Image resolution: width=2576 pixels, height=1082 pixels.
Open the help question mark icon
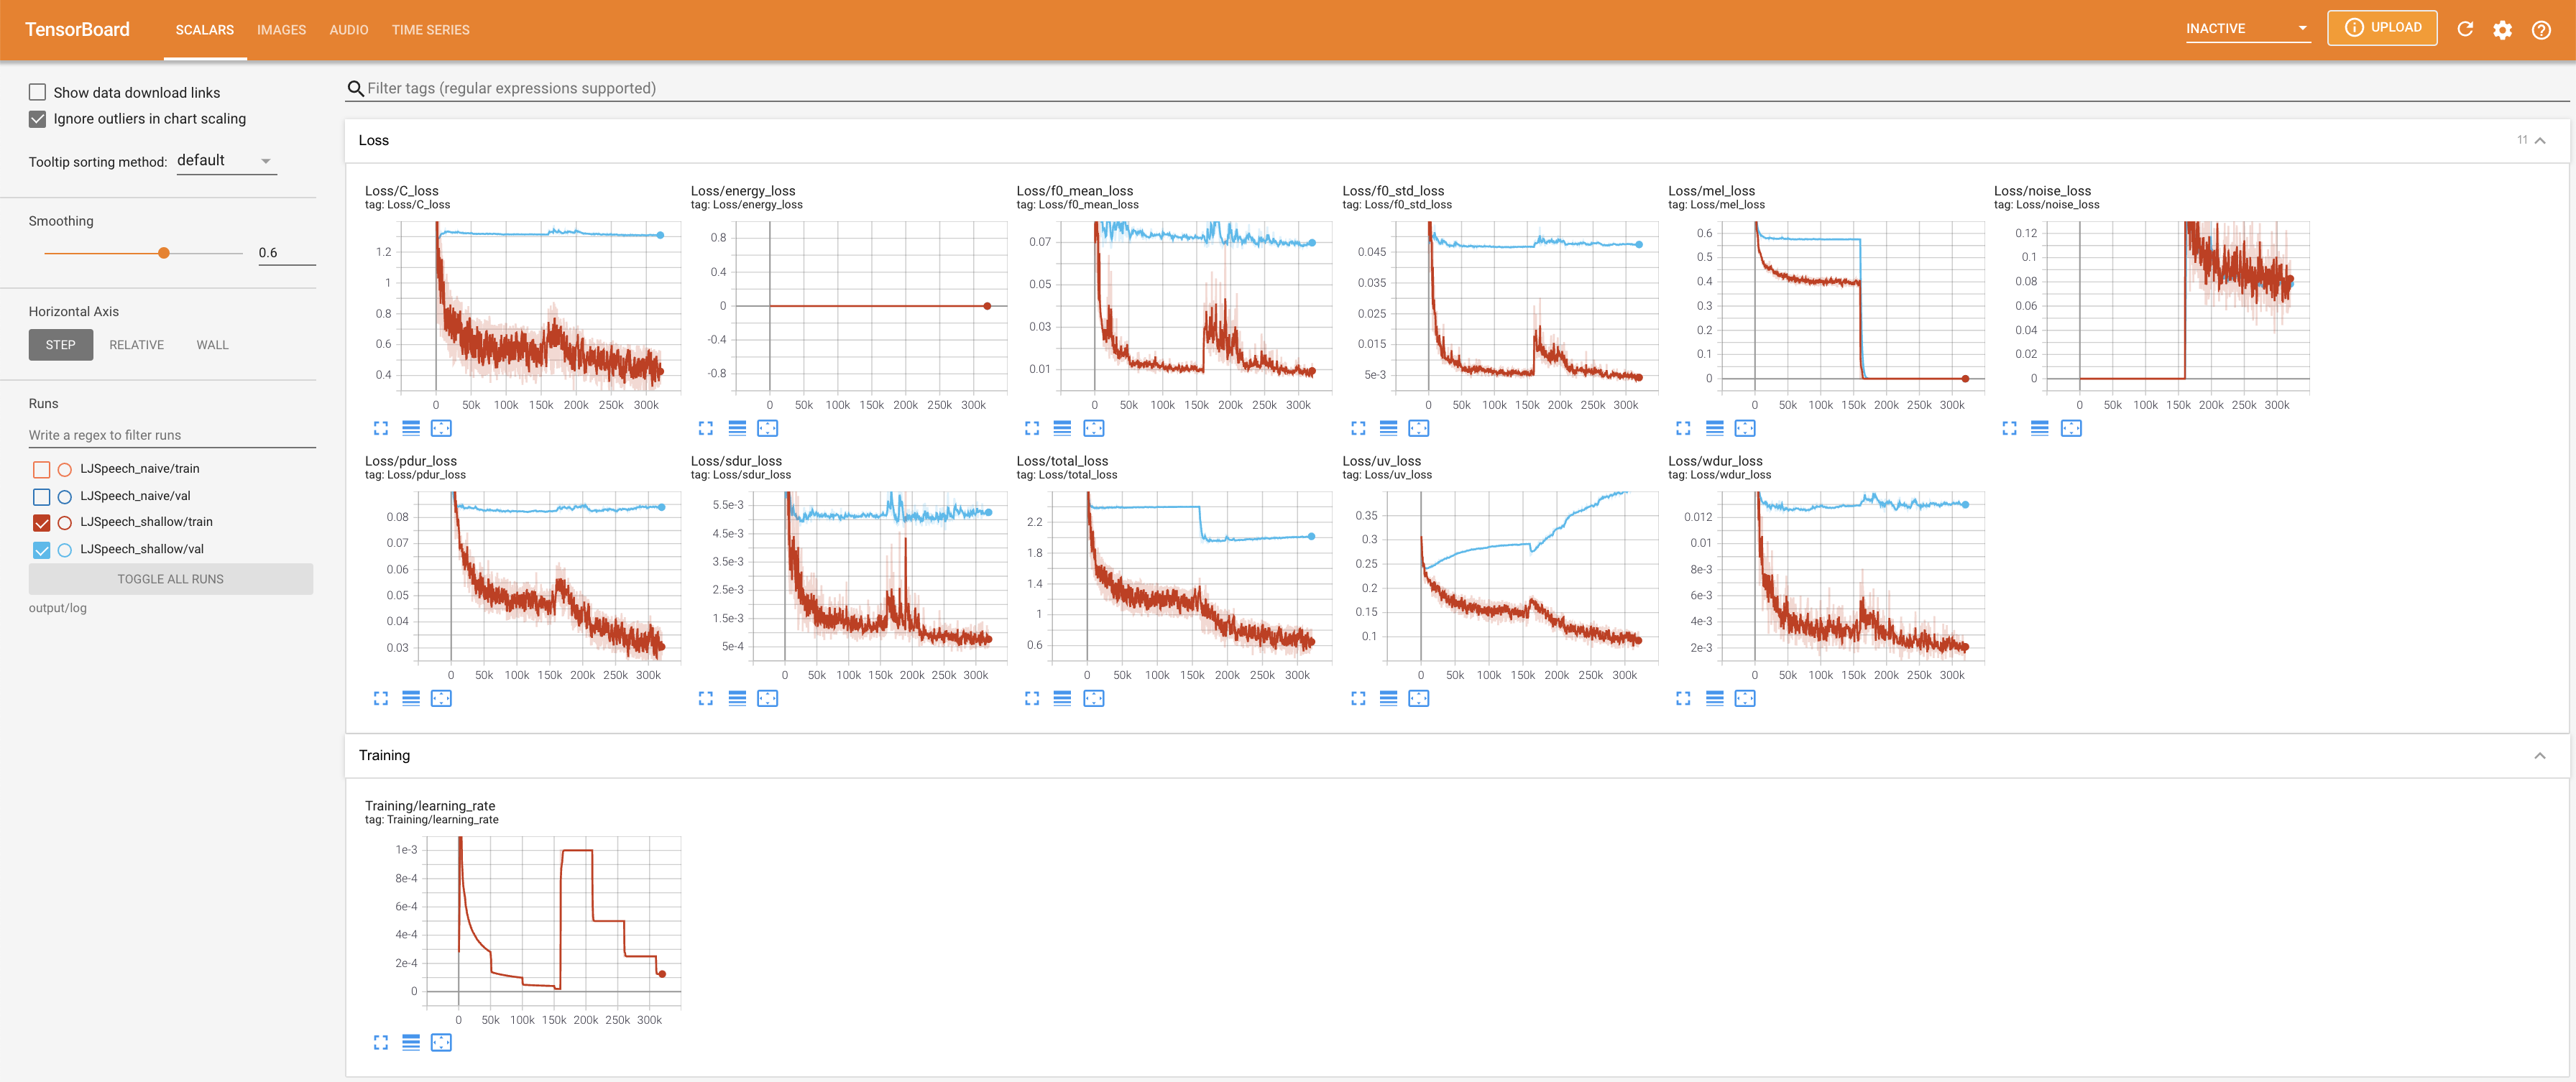point(2540,29)
